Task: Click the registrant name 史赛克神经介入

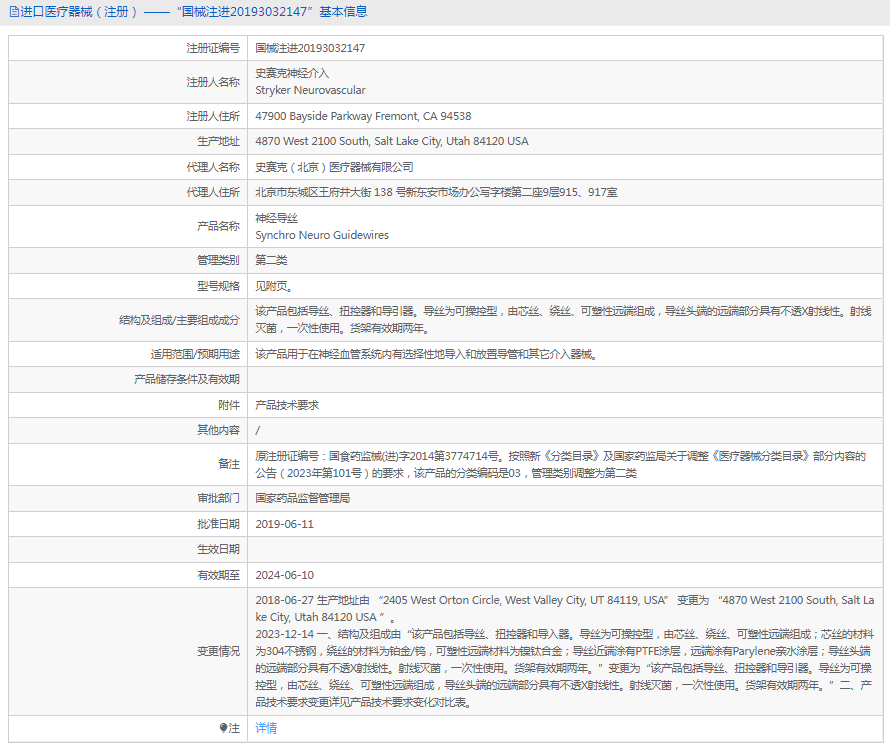Action: (x=292, y=73)
